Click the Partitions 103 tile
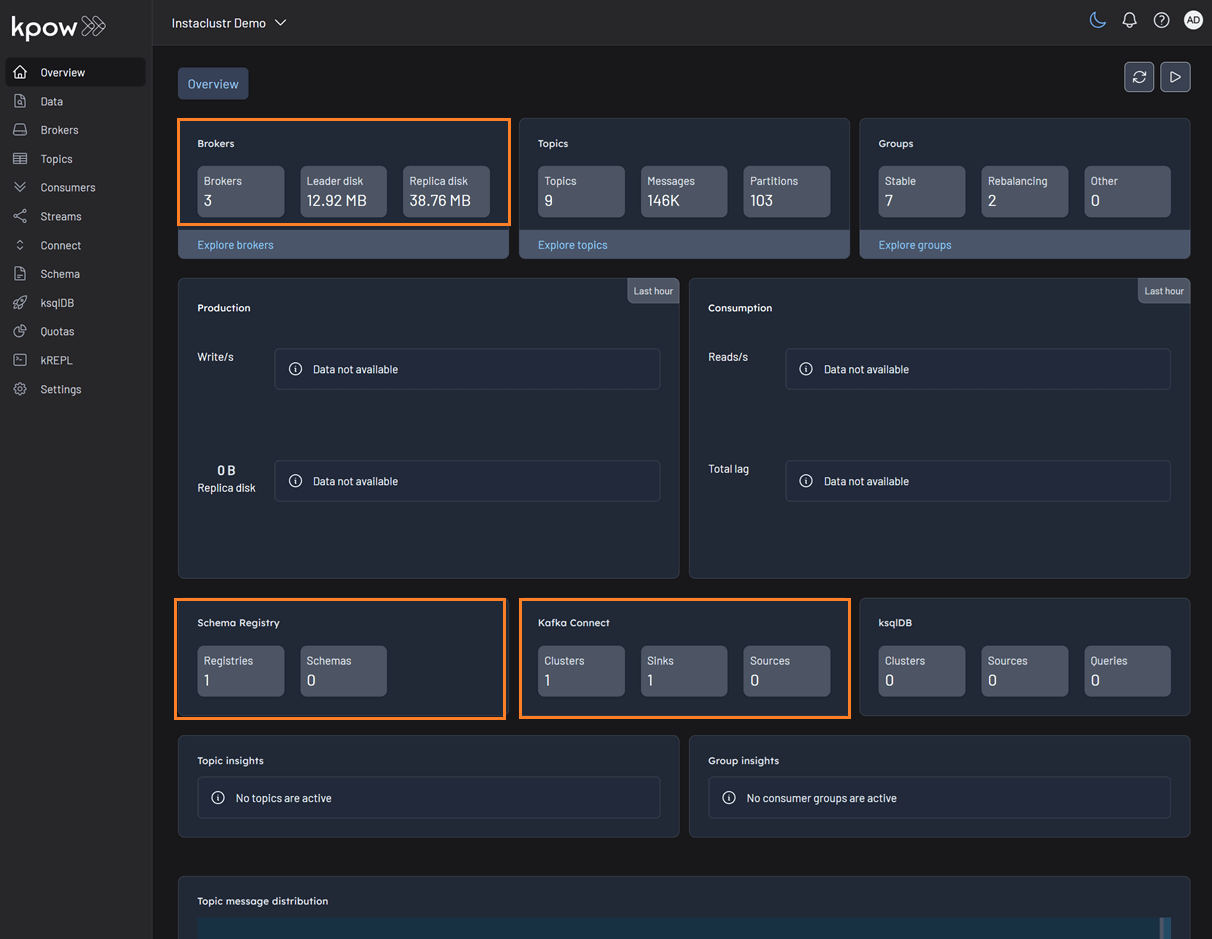 [787, 191]
